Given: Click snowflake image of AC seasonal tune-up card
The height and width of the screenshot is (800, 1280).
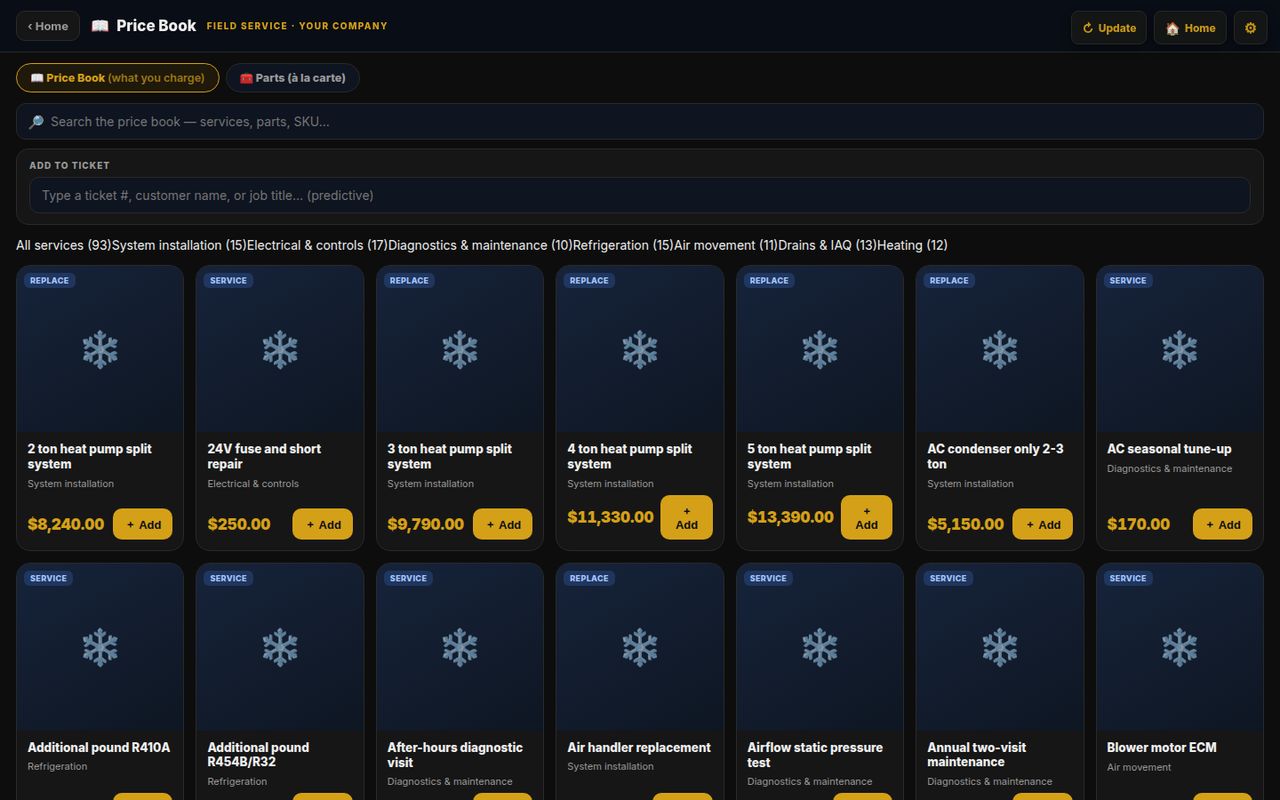Looking at the screenshot, I should click(1180, 349).
